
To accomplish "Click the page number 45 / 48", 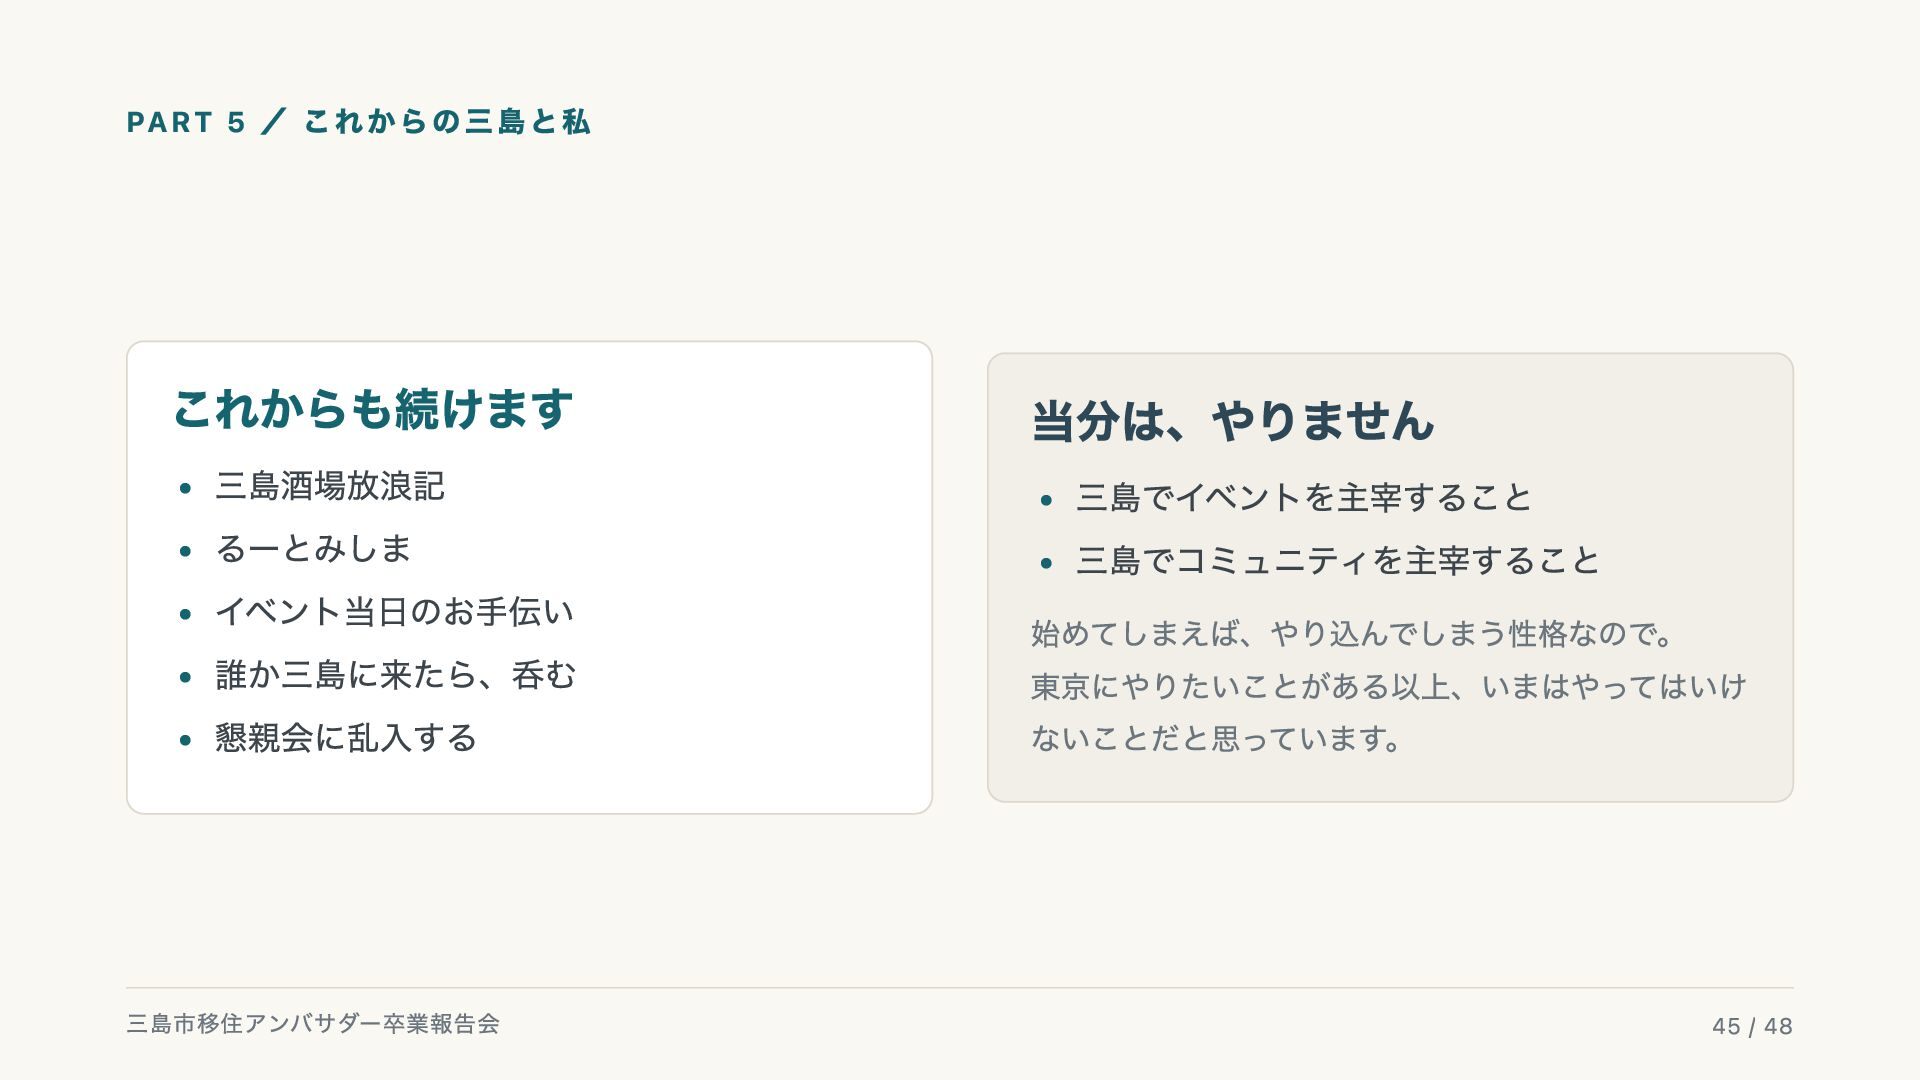I will tap(1752, 1026).
